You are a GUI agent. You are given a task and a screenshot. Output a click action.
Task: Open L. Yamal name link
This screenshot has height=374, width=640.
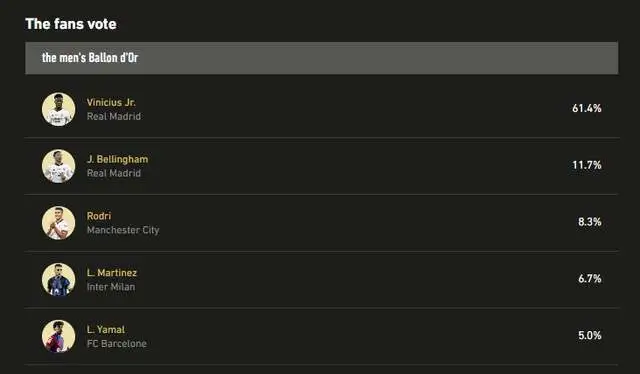[x=106, y=329]
